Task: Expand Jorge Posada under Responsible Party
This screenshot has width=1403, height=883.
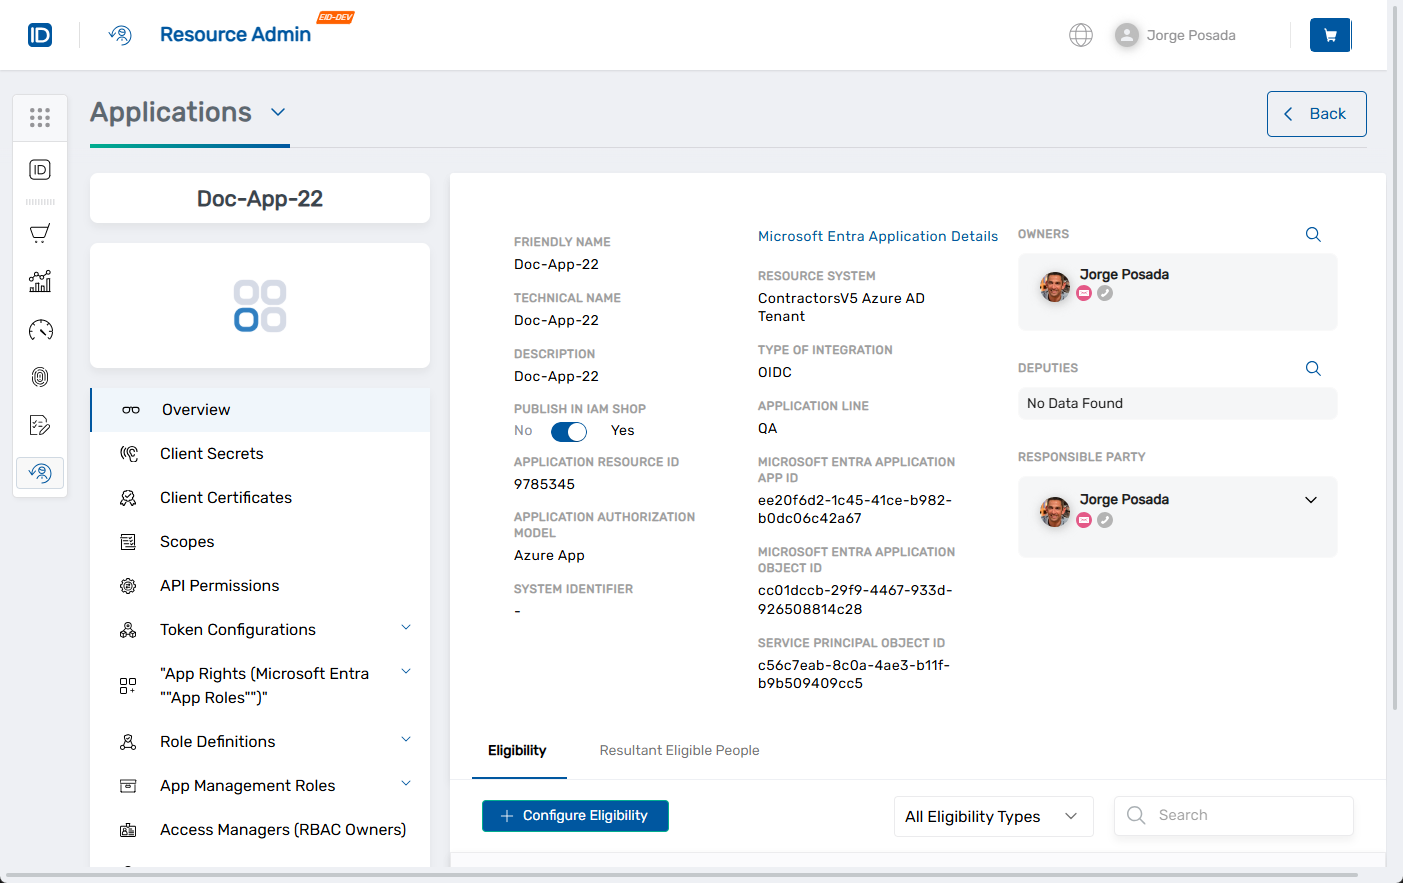Action: tap(1311, 499)
